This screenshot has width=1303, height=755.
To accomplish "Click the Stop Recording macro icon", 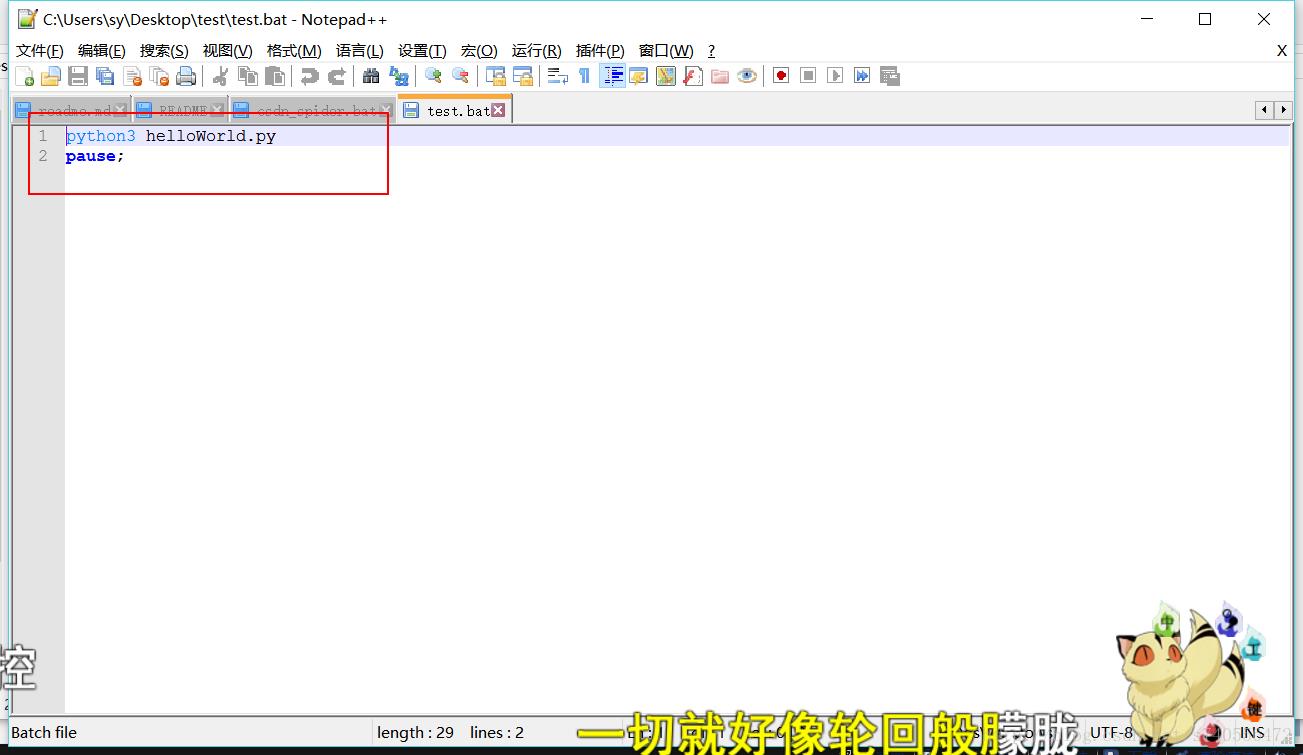I will coord(808,76).
